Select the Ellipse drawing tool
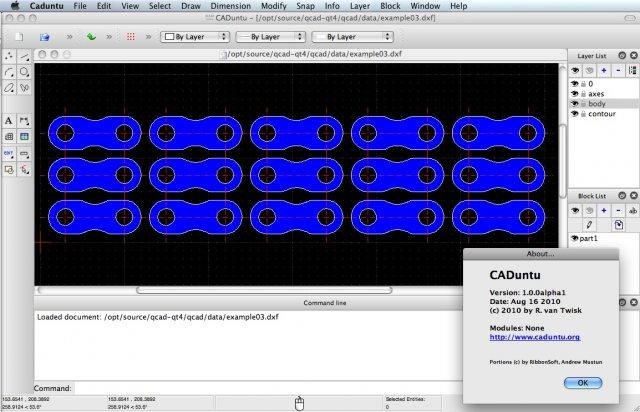The width and height of the screenshot is (640, 412). pos(9,88)
